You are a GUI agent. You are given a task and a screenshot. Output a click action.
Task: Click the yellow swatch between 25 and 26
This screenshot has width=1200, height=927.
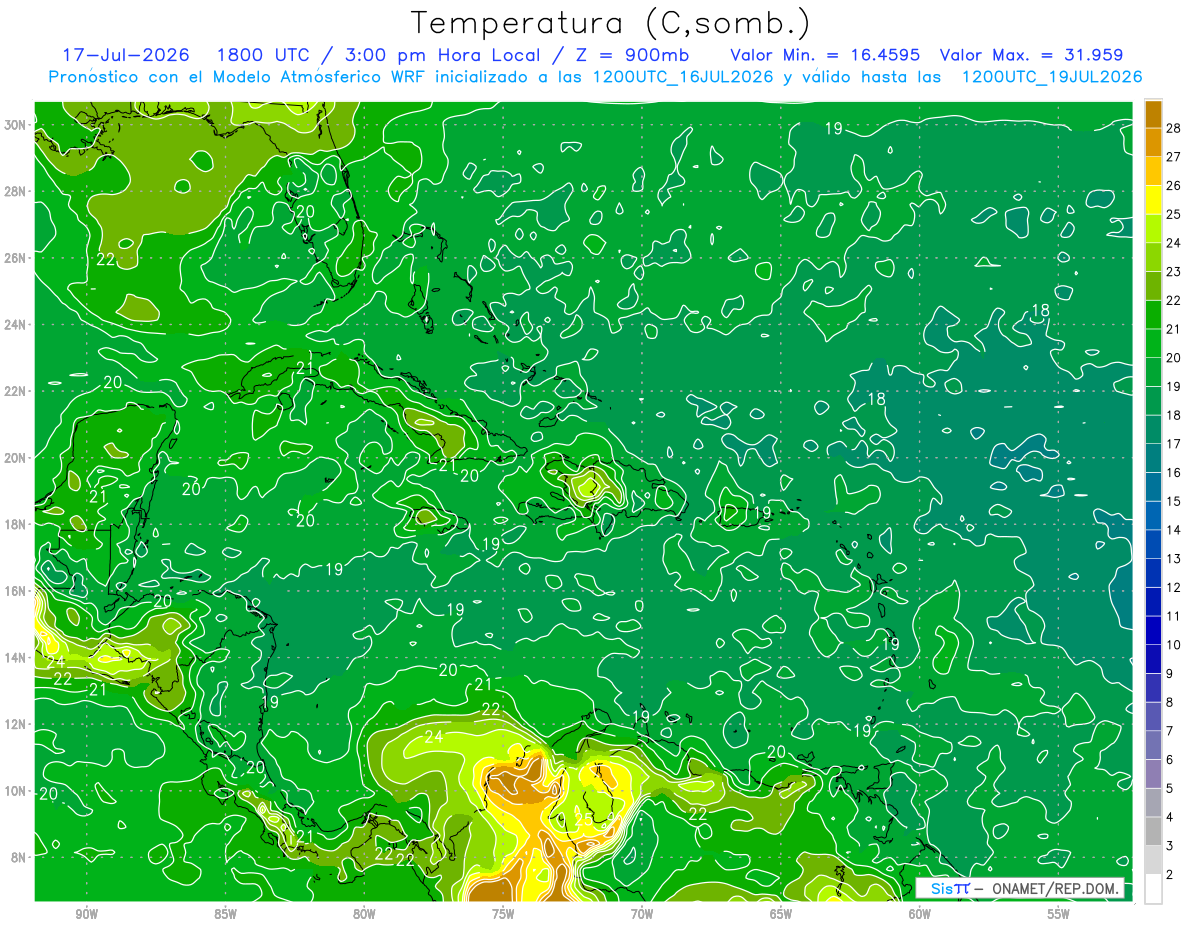pos(1153,199)
